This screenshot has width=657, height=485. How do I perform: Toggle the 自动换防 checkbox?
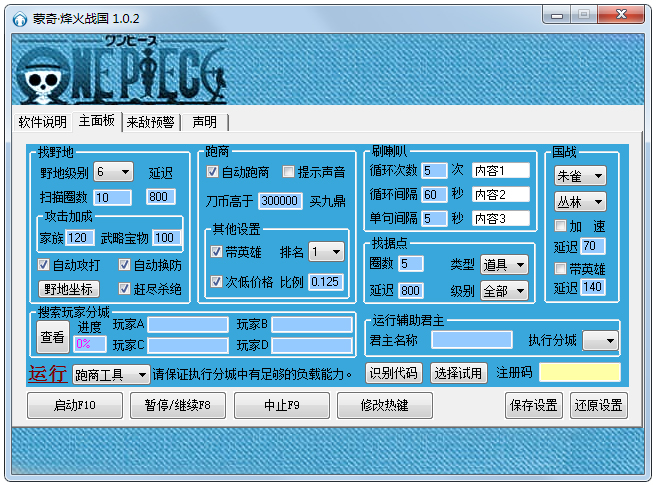coord(124,264)
